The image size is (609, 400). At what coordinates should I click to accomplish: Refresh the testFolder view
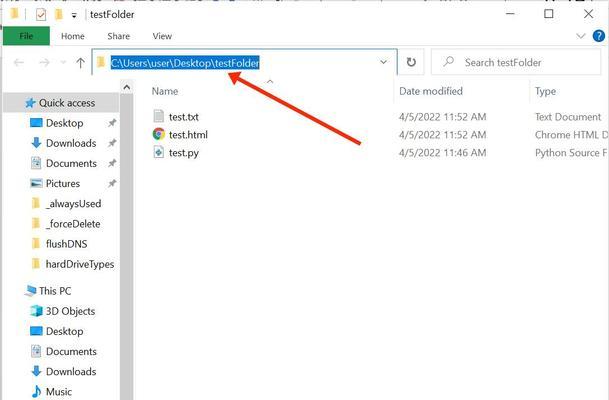point(411,62)
